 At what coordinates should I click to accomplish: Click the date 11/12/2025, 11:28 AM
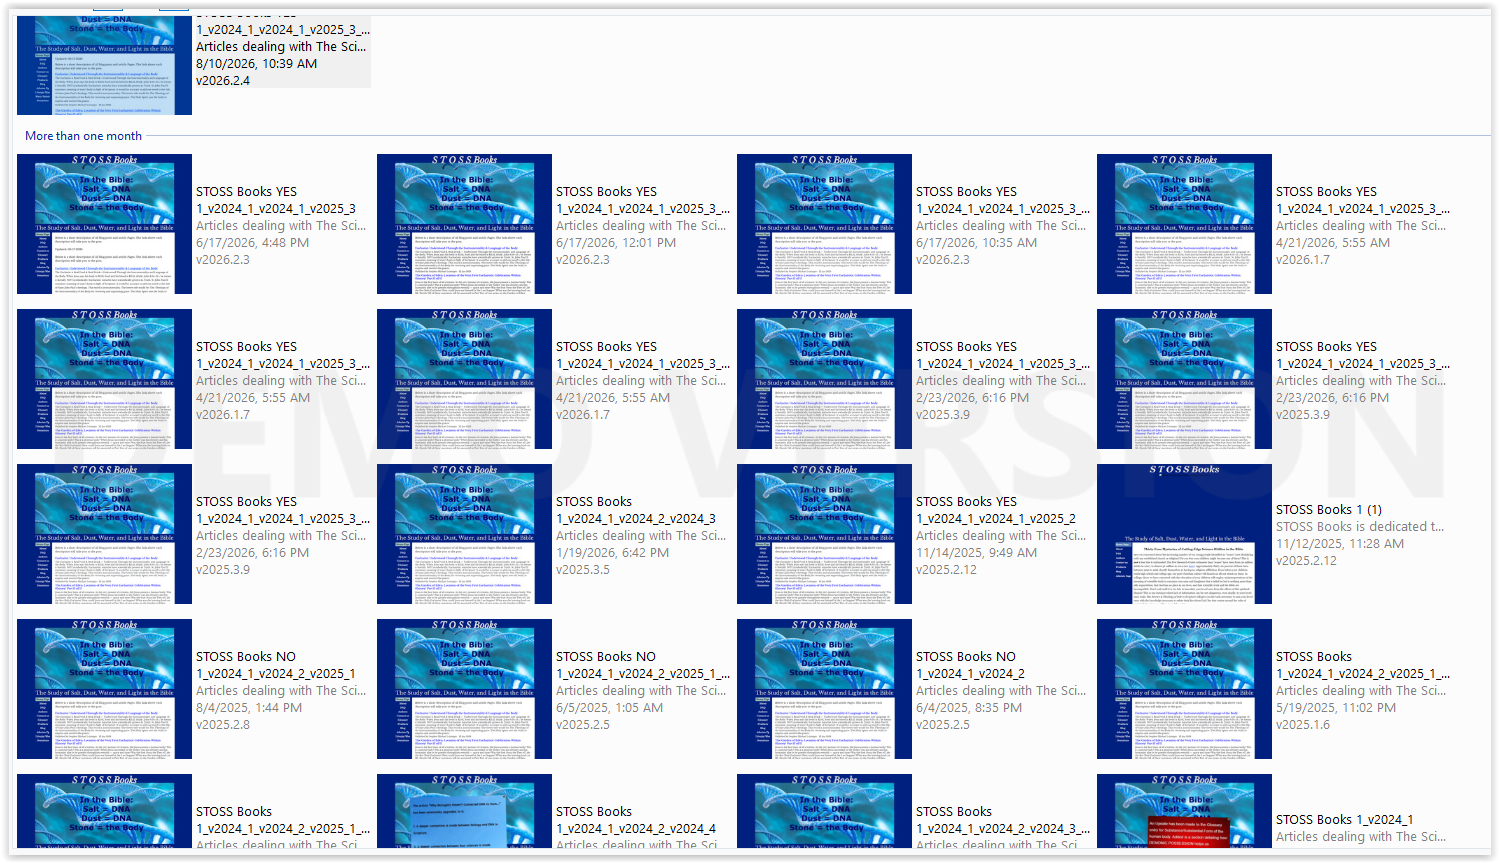pos(1340,543)
